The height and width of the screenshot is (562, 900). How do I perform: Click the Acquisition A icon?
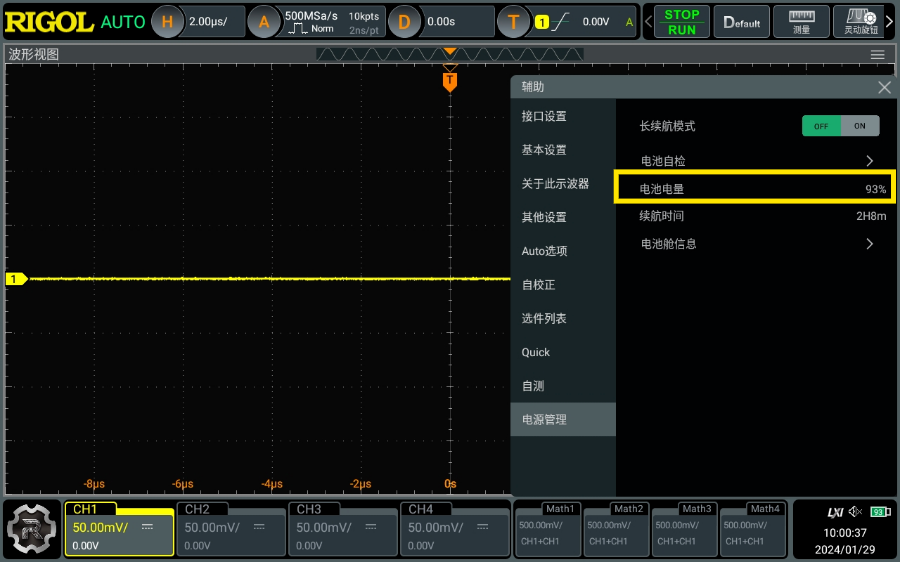coord(264,21)
